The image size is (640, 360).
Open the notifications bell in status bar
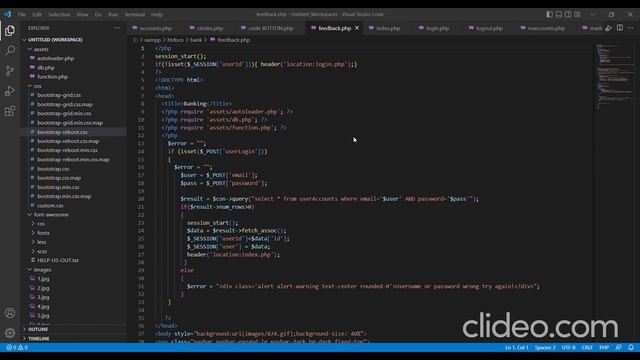click(631, 347)
